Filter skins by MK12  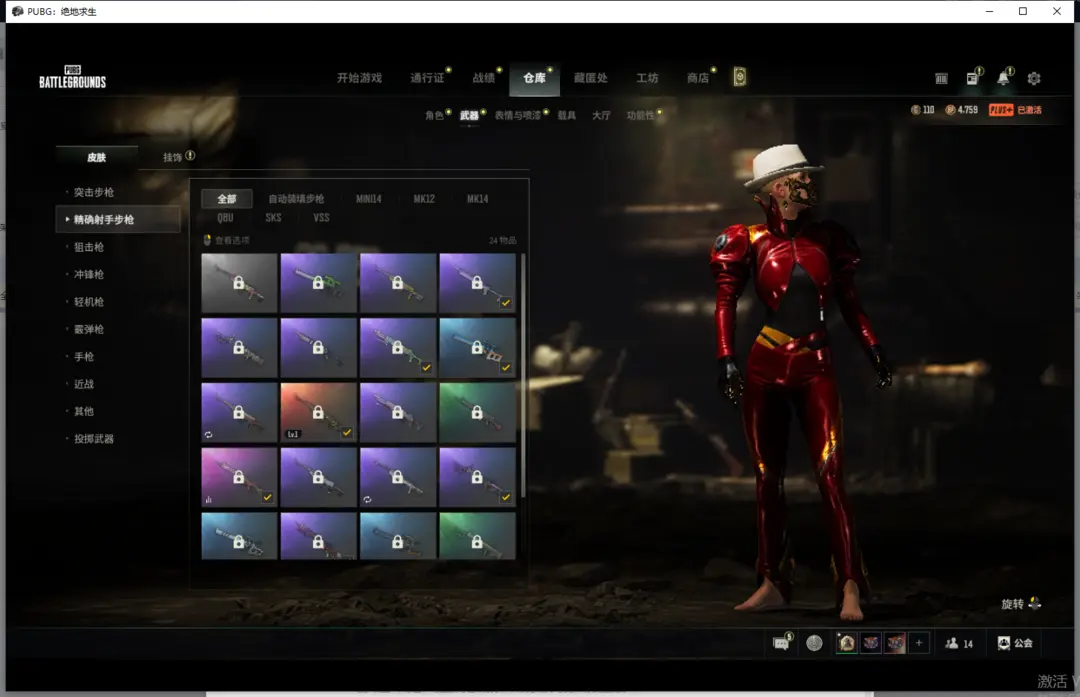[x=424, y=198]
